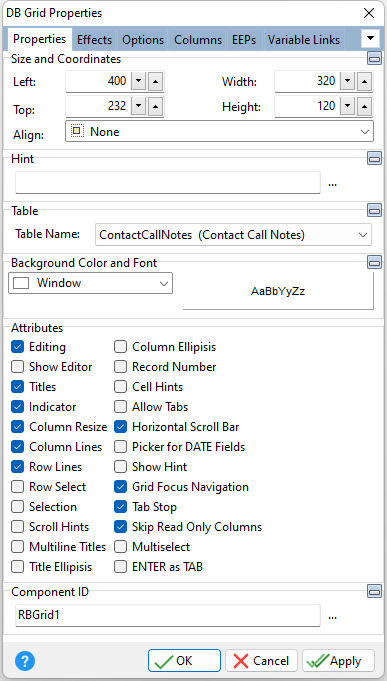Image resolution: width=387 pixels, height=681 pixels.
Task: Click the Width value field 320
Action: pyautogui.click(x=307, y=81)
